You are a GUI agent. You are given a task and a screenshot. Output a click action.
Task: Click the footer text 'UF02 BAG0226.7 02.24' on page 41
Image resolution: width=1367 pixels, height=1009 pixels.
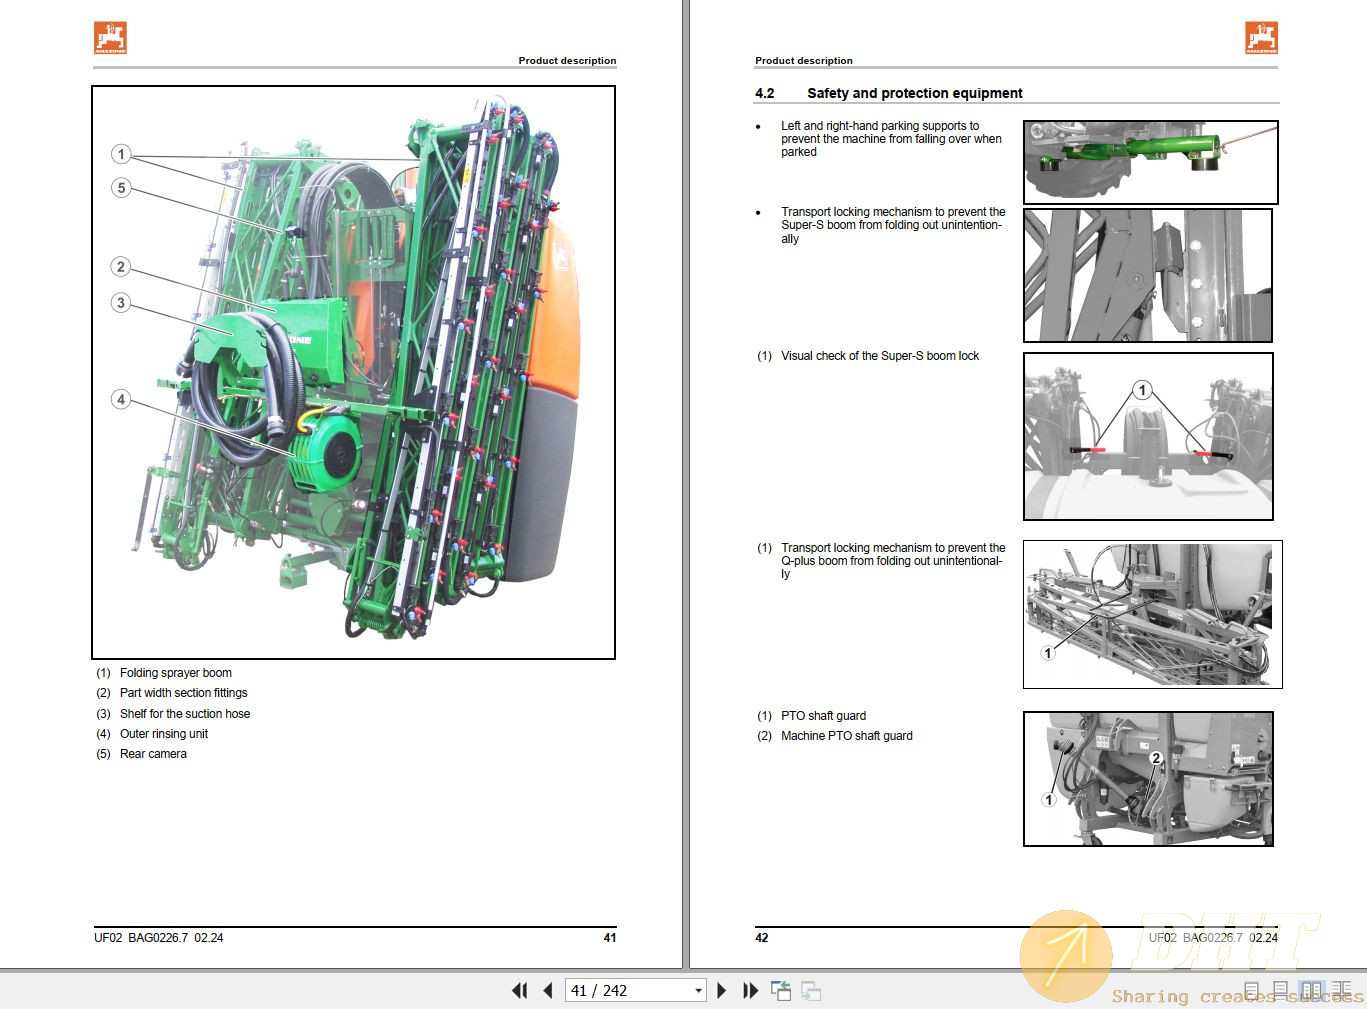[x=159, y=938]
